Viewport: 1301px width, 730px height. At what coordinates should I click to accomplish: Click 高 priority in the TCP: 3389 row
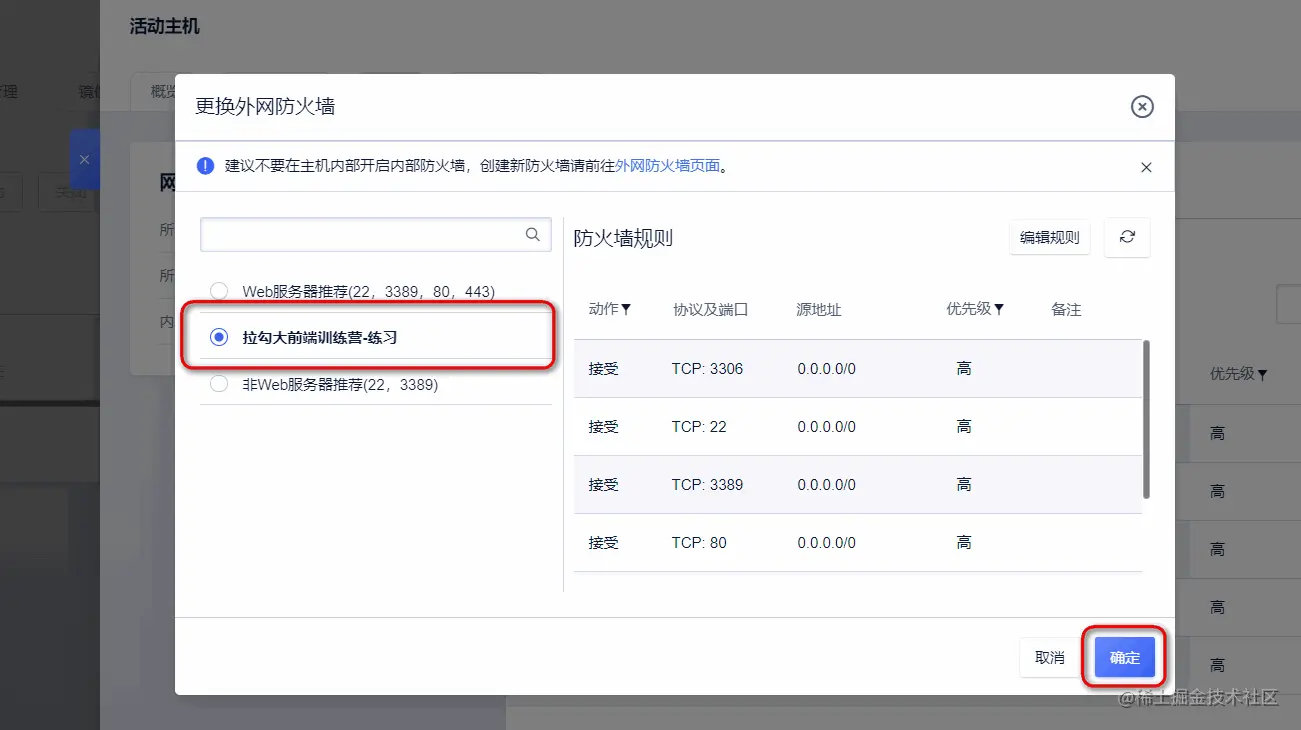pos(963,485)
